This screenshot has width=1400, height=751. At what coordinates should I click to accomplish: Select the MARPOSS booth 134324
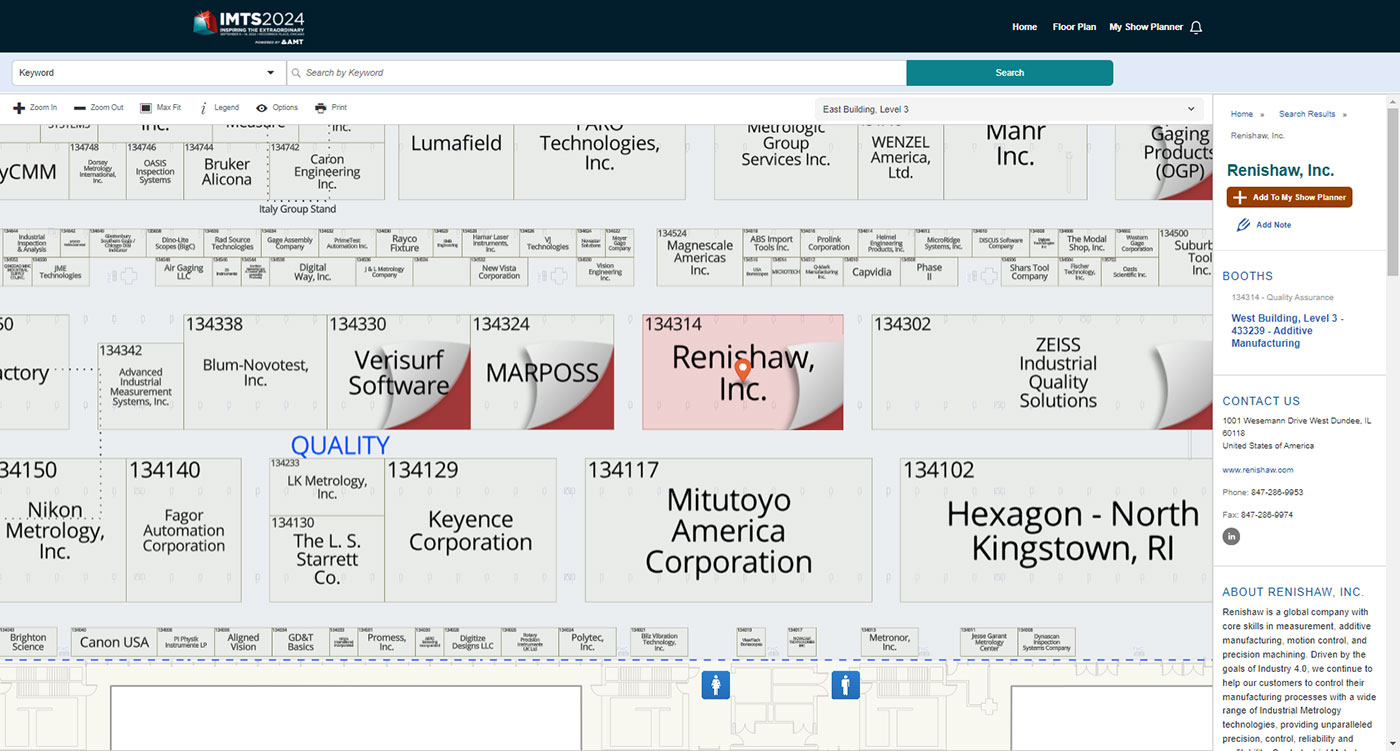click(542, 372)
